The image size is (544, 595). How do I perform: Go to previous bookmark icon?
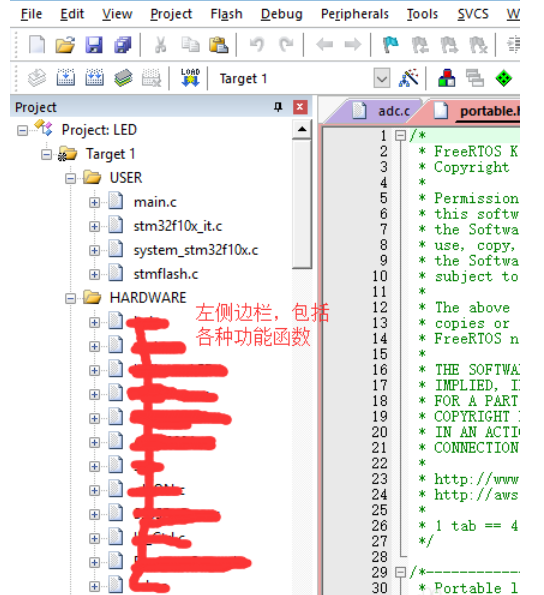click(420, 44)
